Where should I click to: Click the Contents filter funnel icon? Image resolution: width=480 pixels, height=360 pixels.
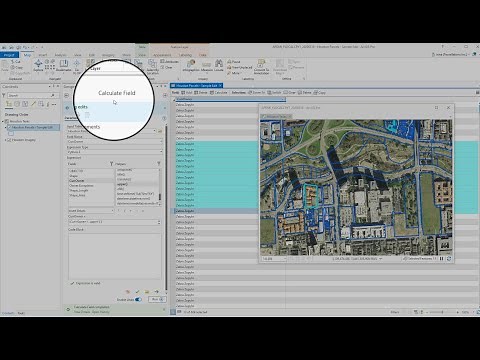[x=4, y=95]
